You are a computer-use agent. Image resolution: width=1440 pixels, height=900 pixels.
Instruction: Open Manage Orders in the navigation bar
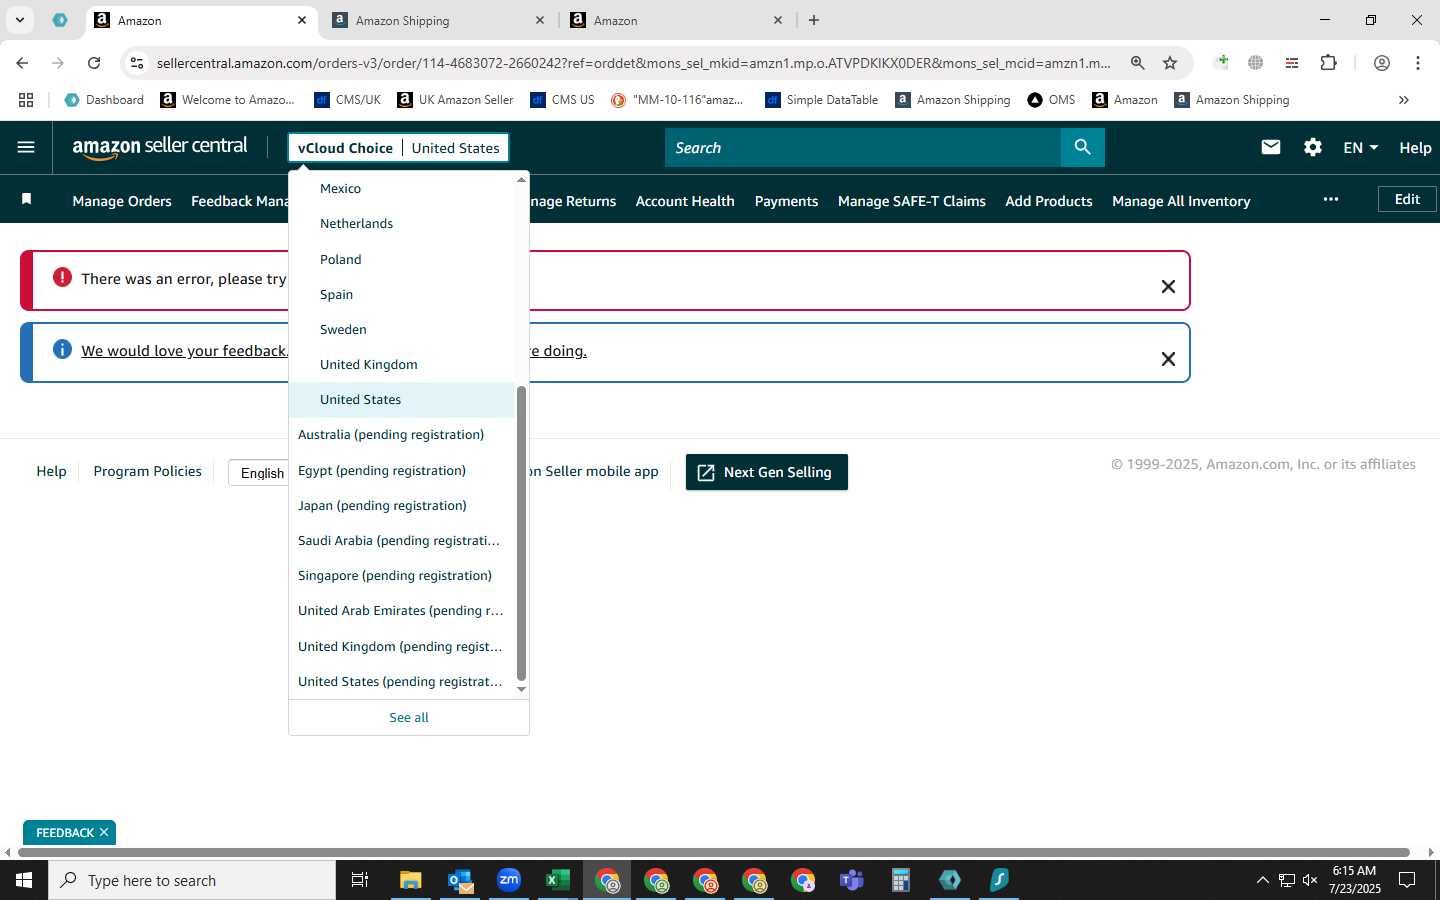coord(122,201)
